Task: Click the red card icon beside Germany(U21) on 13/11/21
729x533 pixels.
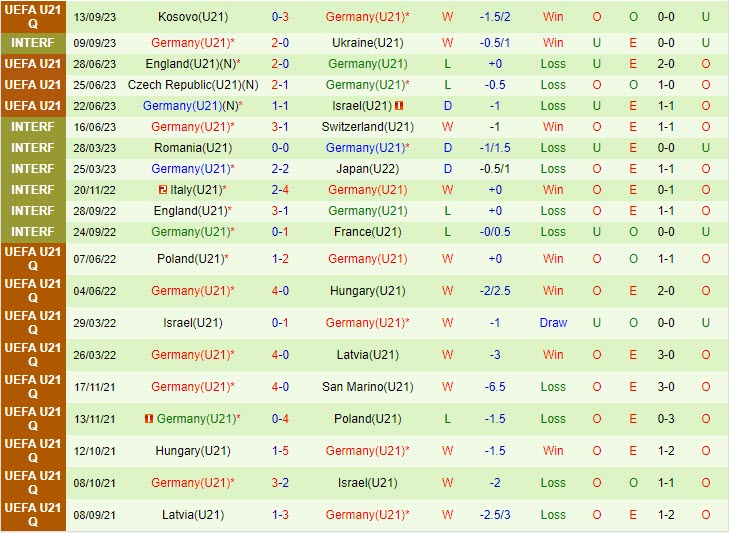Action: coord(149,419)
